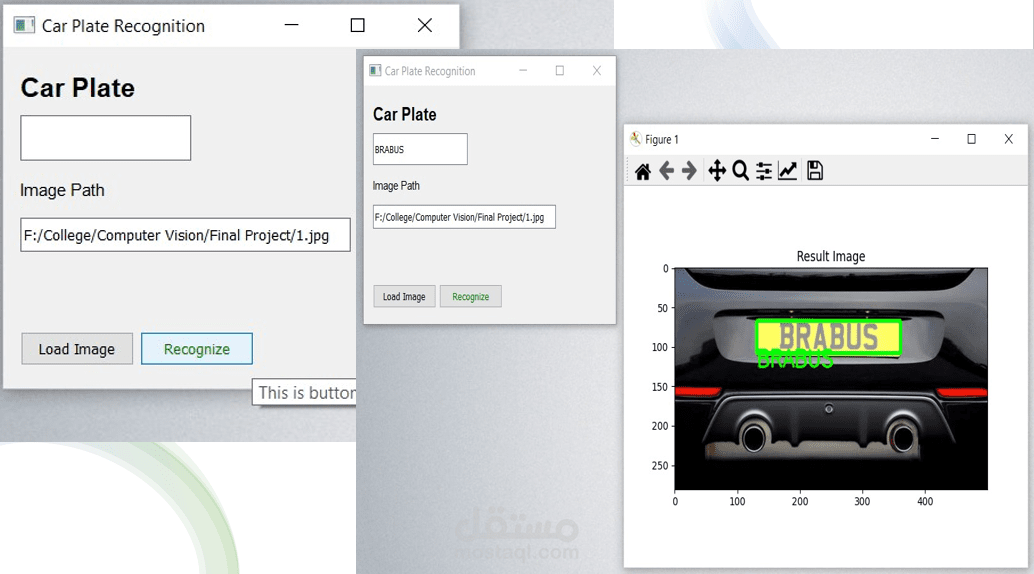Click Image Path label in small window
1034x574 pixels.
tap(396, 186)
